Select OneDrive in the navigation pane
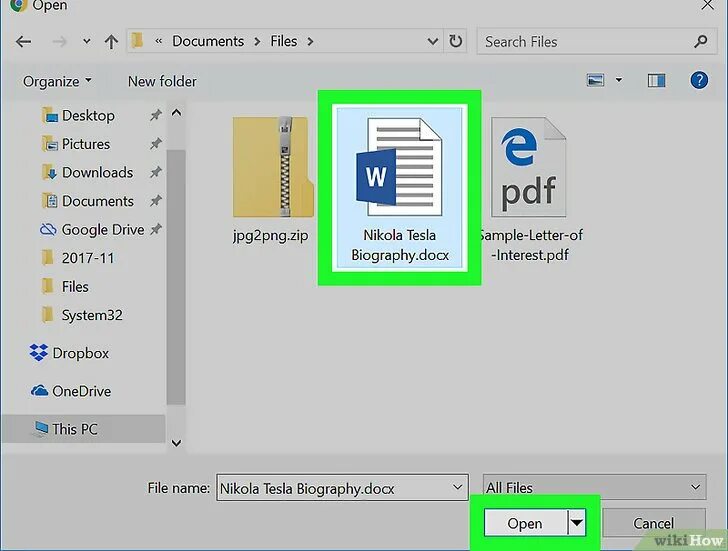Image resolution: width=728 pixels, height=551 pixels. [71, 391]
